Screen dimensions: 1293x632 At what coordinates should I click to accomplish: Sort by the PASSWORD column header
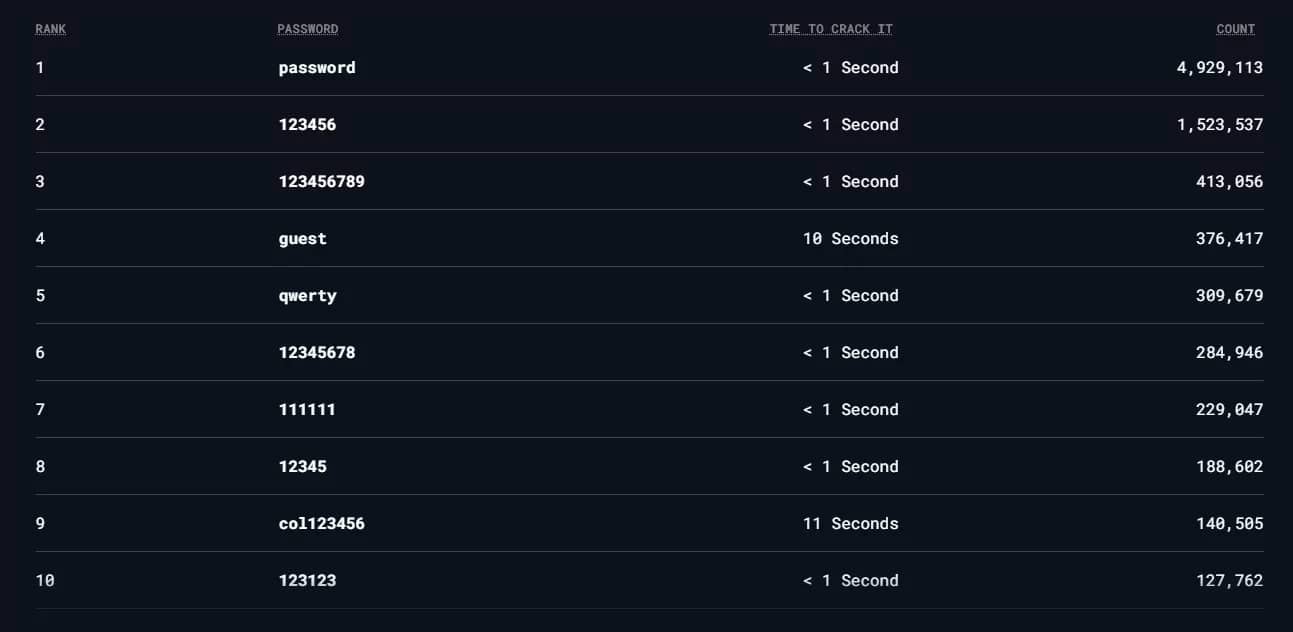[307, 29]
